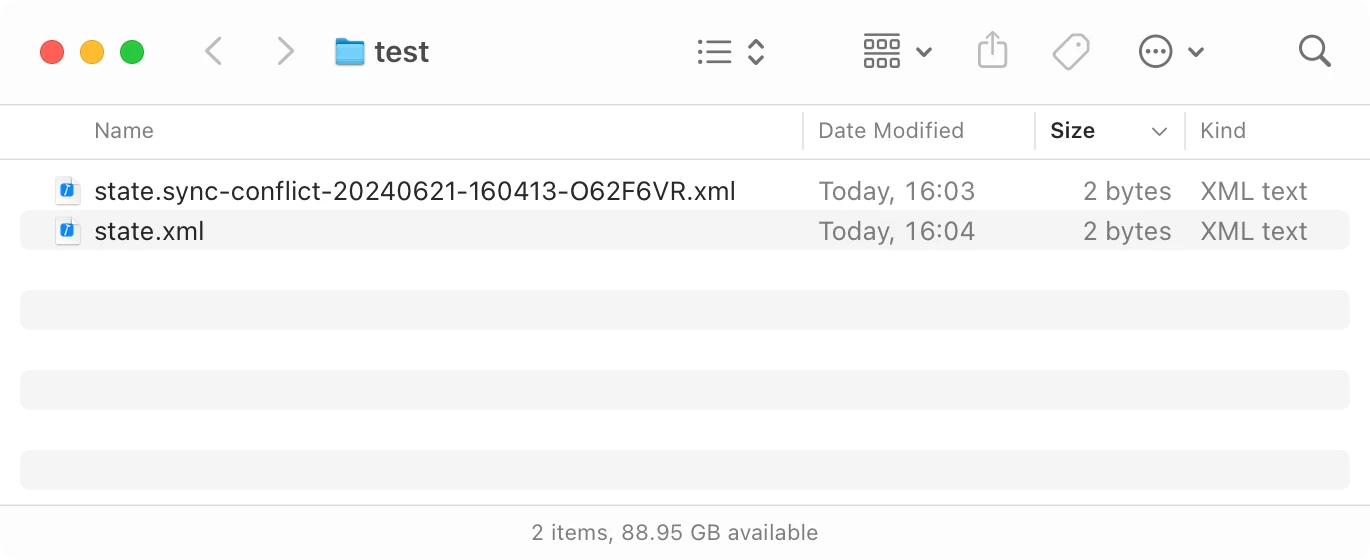Minimize window with the yellow button

[92, 52]
